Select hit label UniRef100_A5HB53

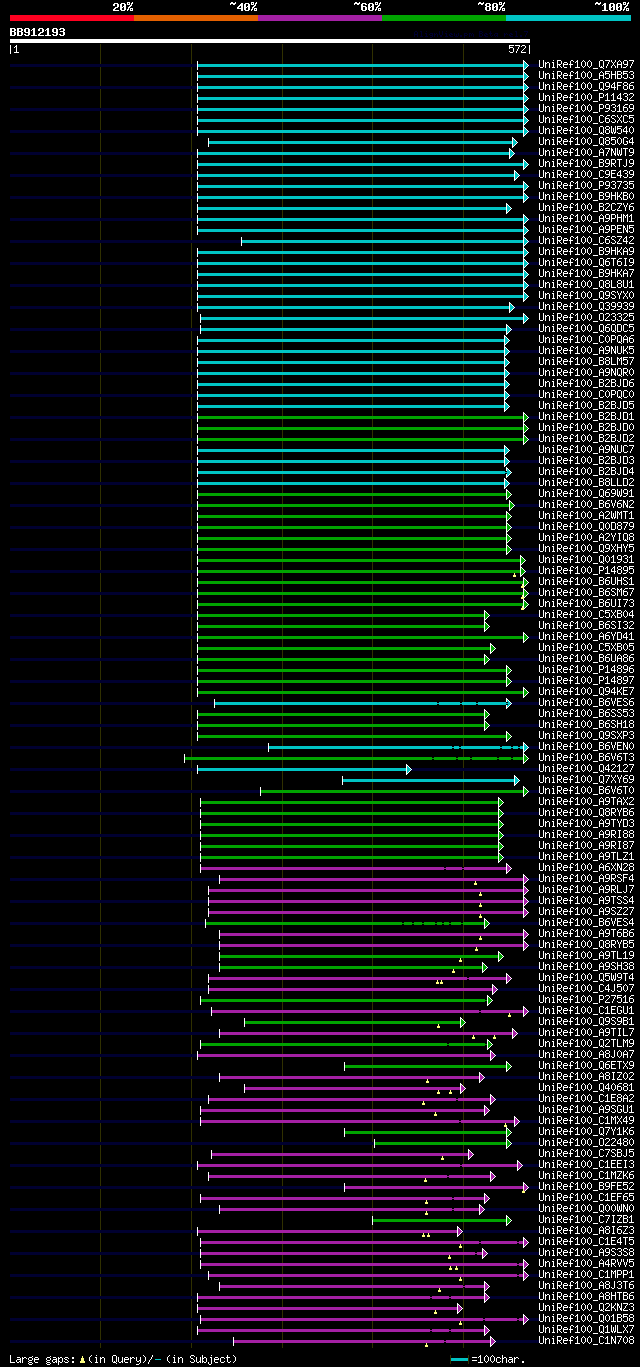click(x=586, y=75)
